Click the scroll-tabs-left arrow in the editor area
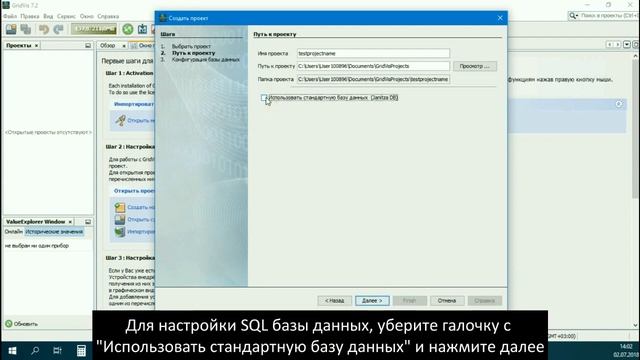Image resolution: width=640 pixels, height=360 pixels. click(x=609, y=44)
